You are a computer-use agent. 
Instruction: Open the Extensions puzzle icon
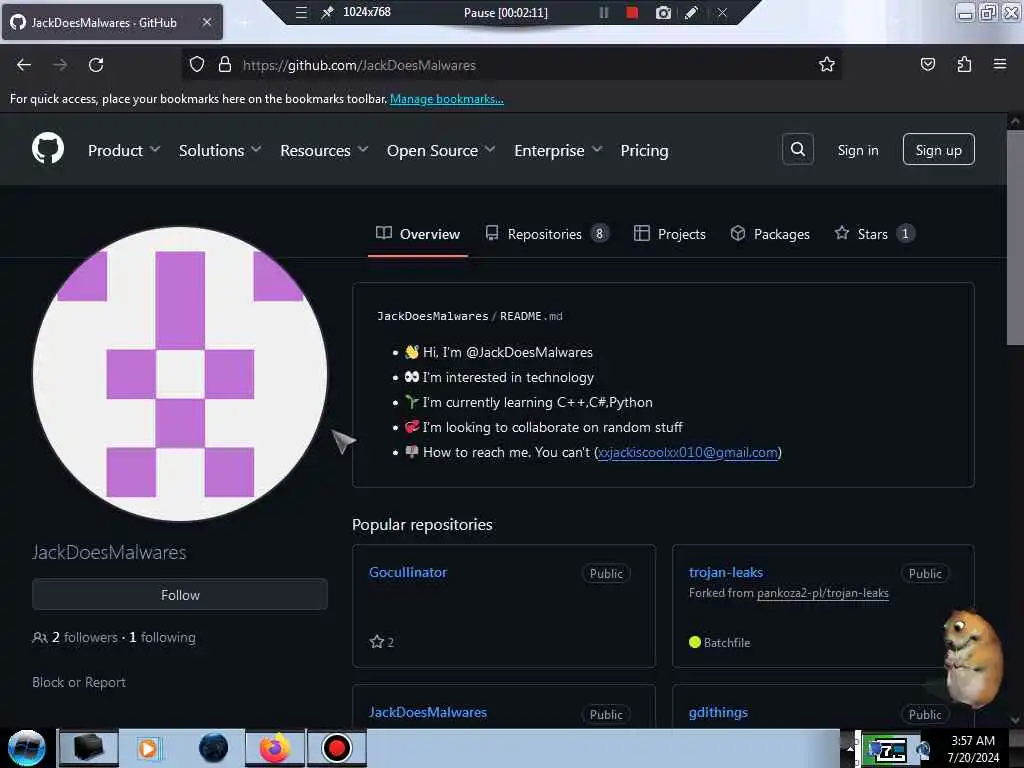964,65
